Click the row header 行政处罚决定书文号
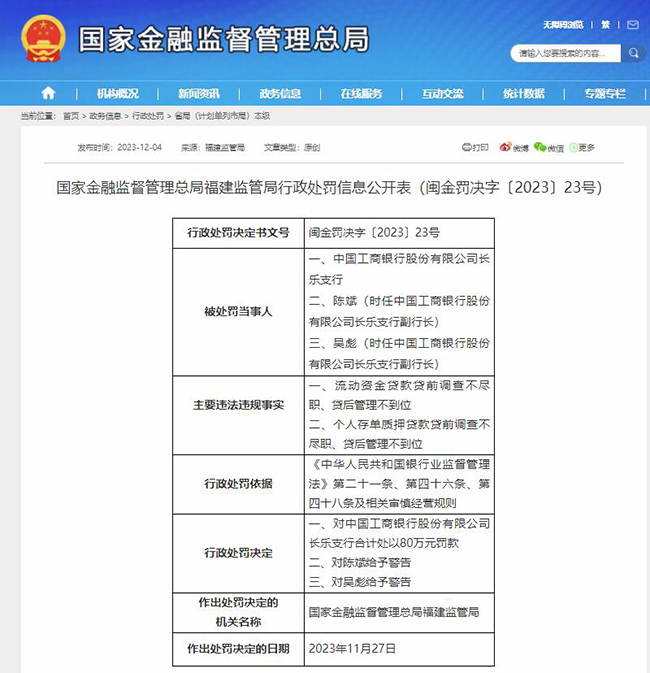Viewport: 650px width, 673px height. point(238,233)
